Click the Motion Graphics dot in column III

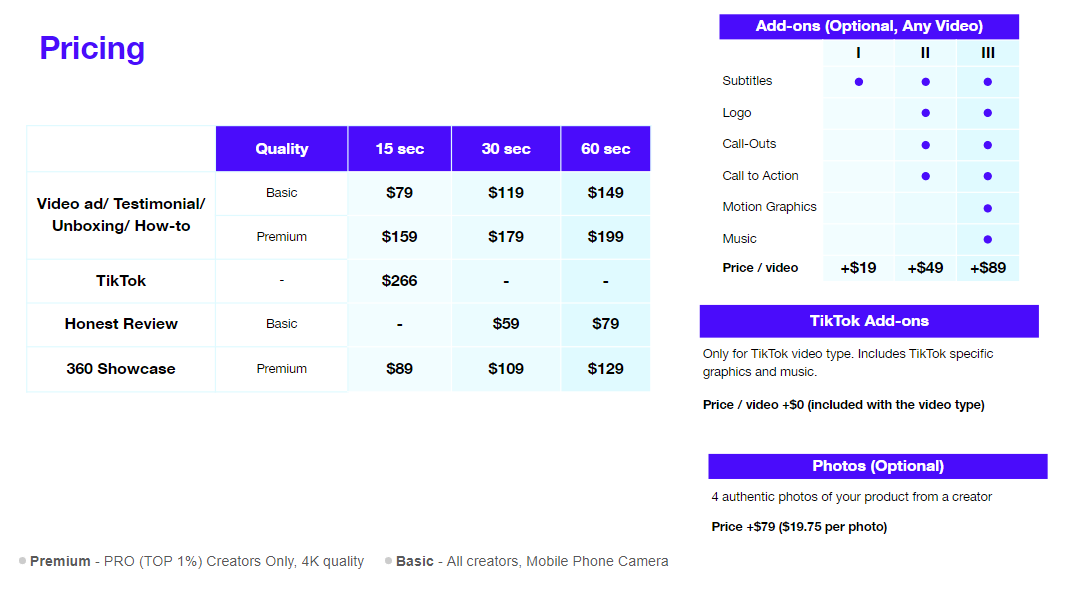(987, 208)
